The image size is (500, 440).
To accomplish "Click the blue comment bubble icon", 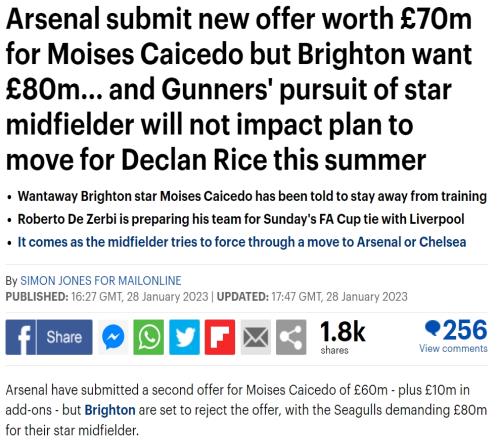I will tap(433, 328).
